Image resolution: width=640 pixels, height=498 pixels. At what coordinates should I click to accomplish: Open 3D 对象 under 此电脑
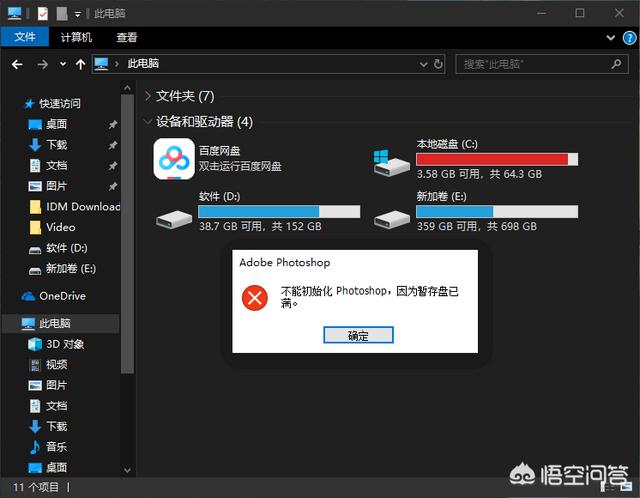pos(64,344)
